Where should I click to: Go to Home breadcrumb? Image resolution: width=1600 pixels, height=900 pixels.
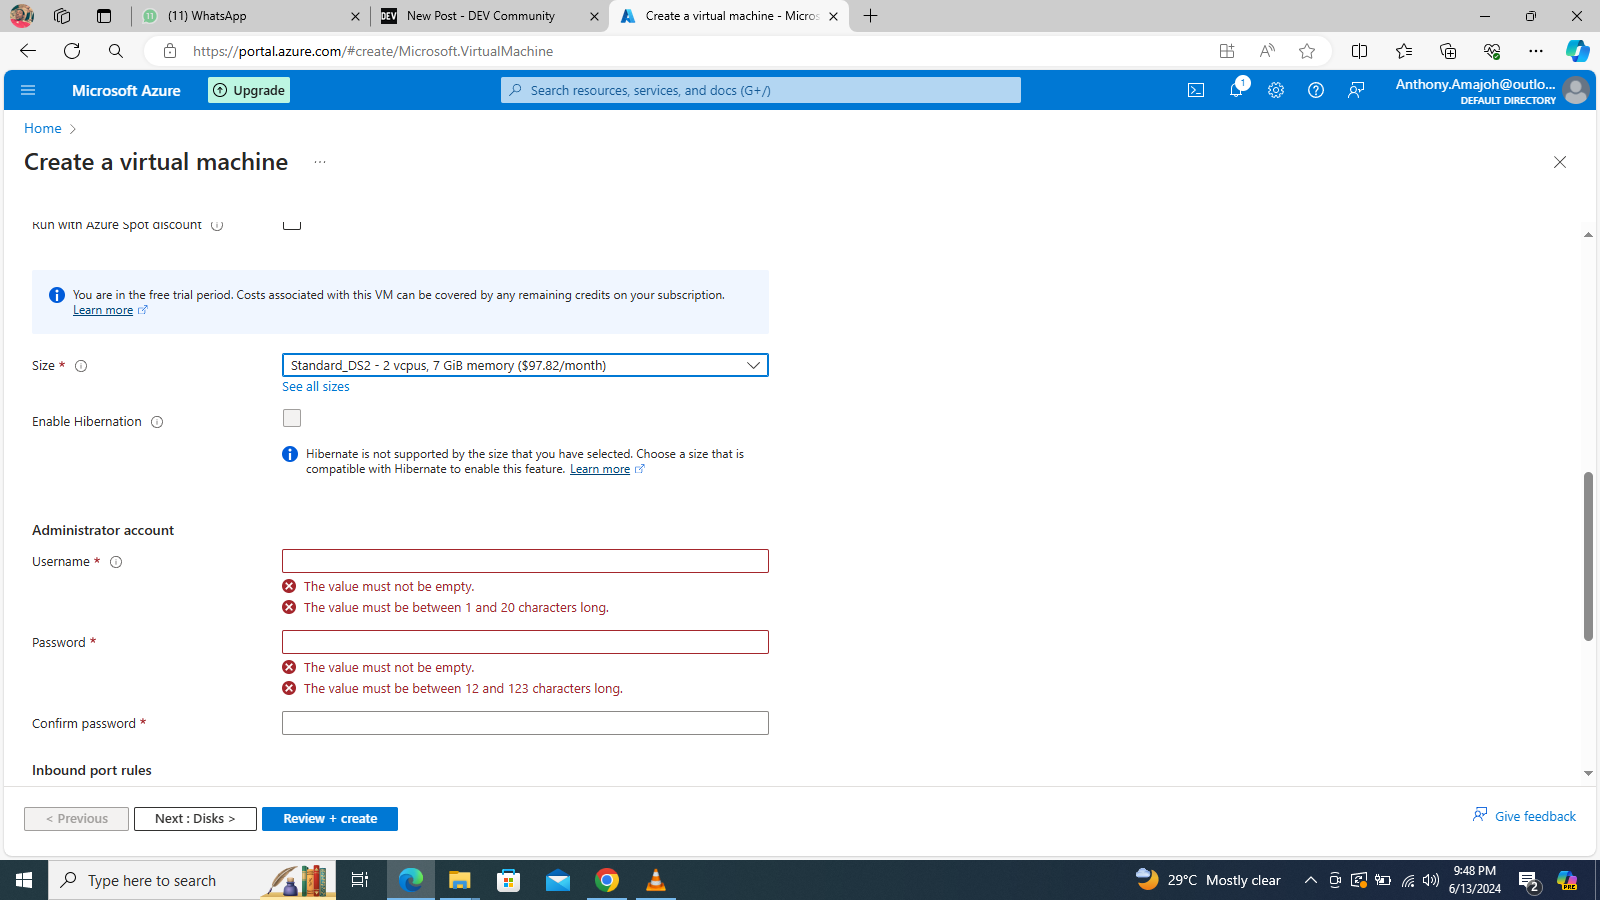coord(43,128)
